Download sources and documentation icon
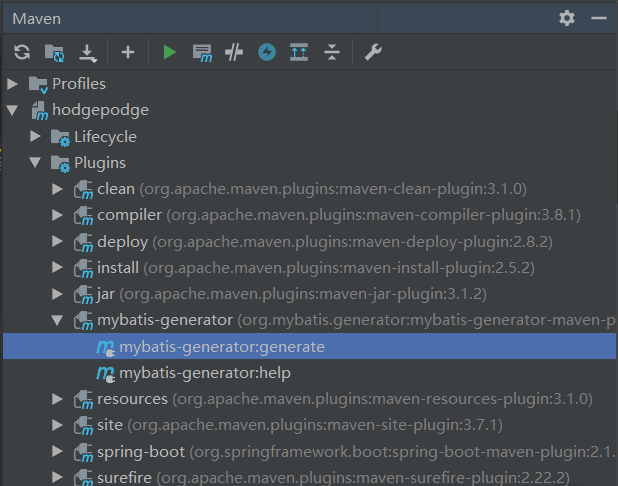 point(88,53)
